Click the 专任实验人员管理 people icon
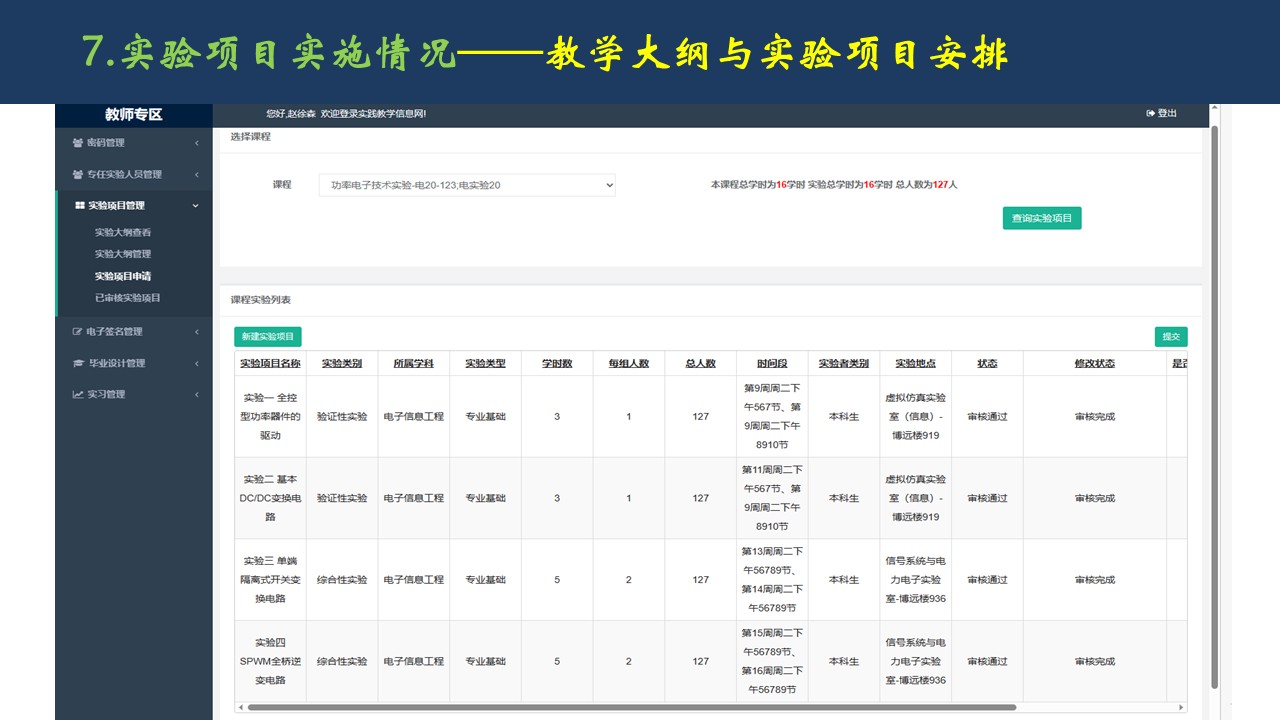The image size is (1280, 720). 78,175
